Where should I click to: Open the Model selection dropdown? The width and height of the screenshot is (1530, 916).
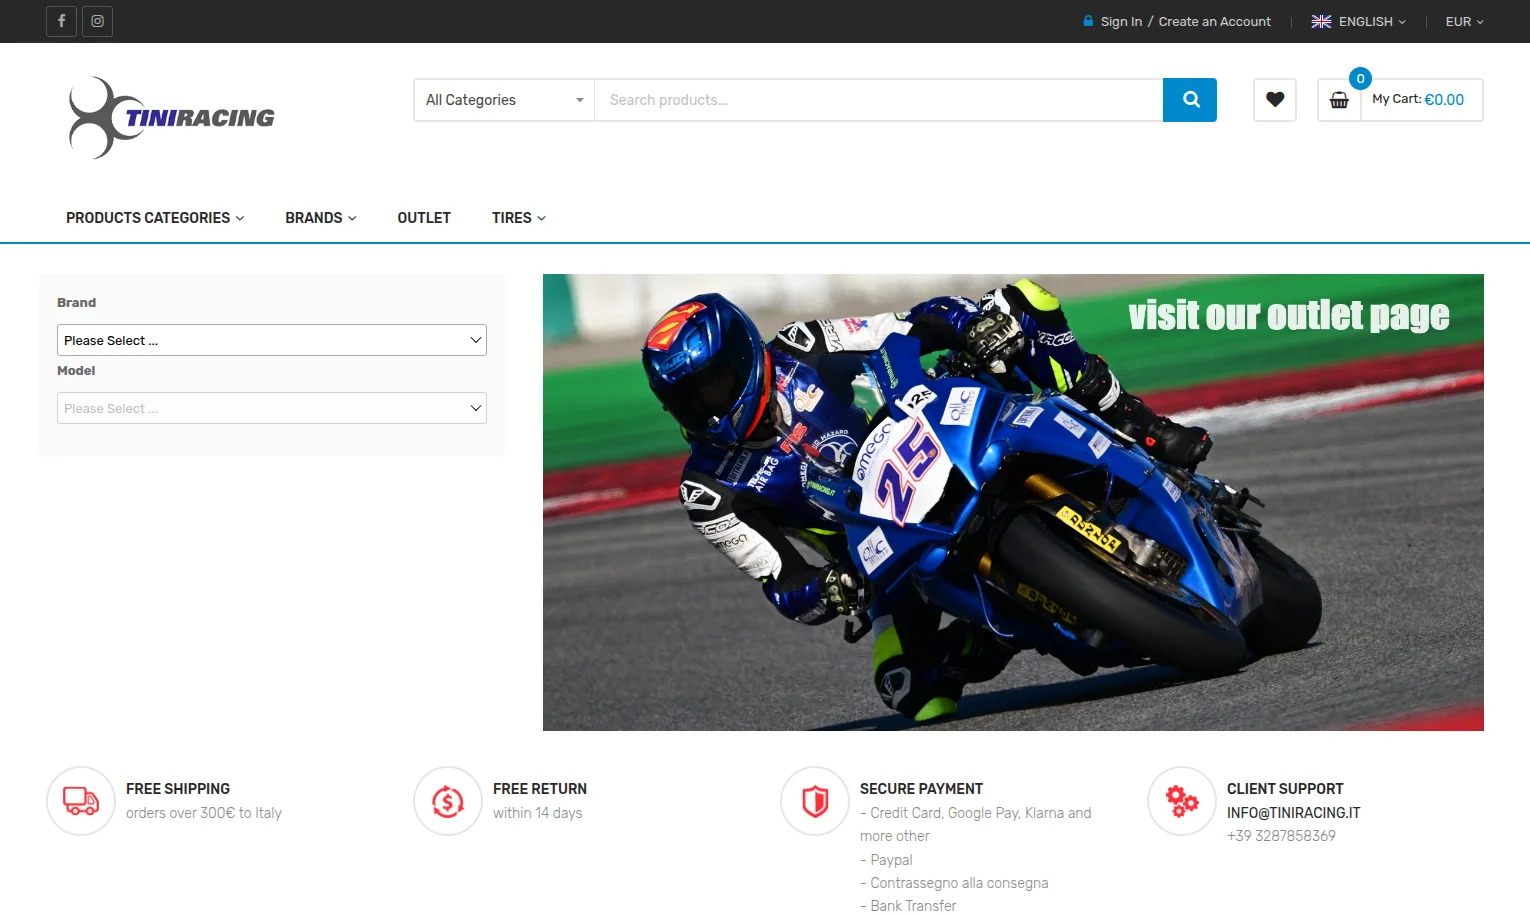coord(271,408)
